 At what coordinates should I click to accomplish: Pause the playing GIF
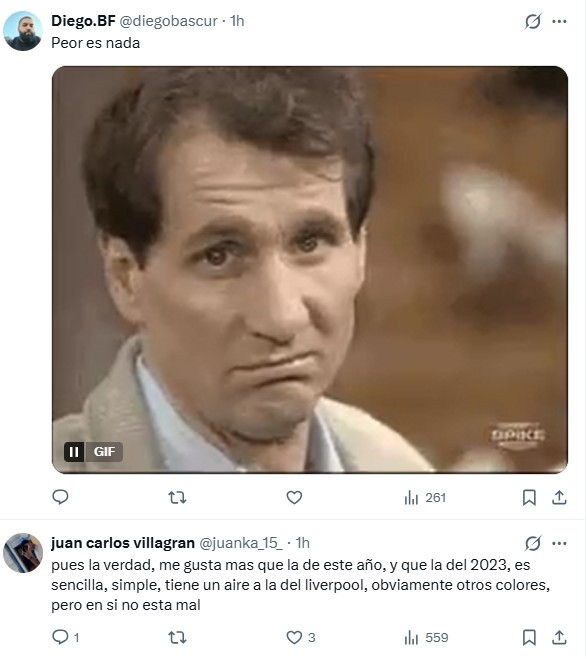coord(74,452)
